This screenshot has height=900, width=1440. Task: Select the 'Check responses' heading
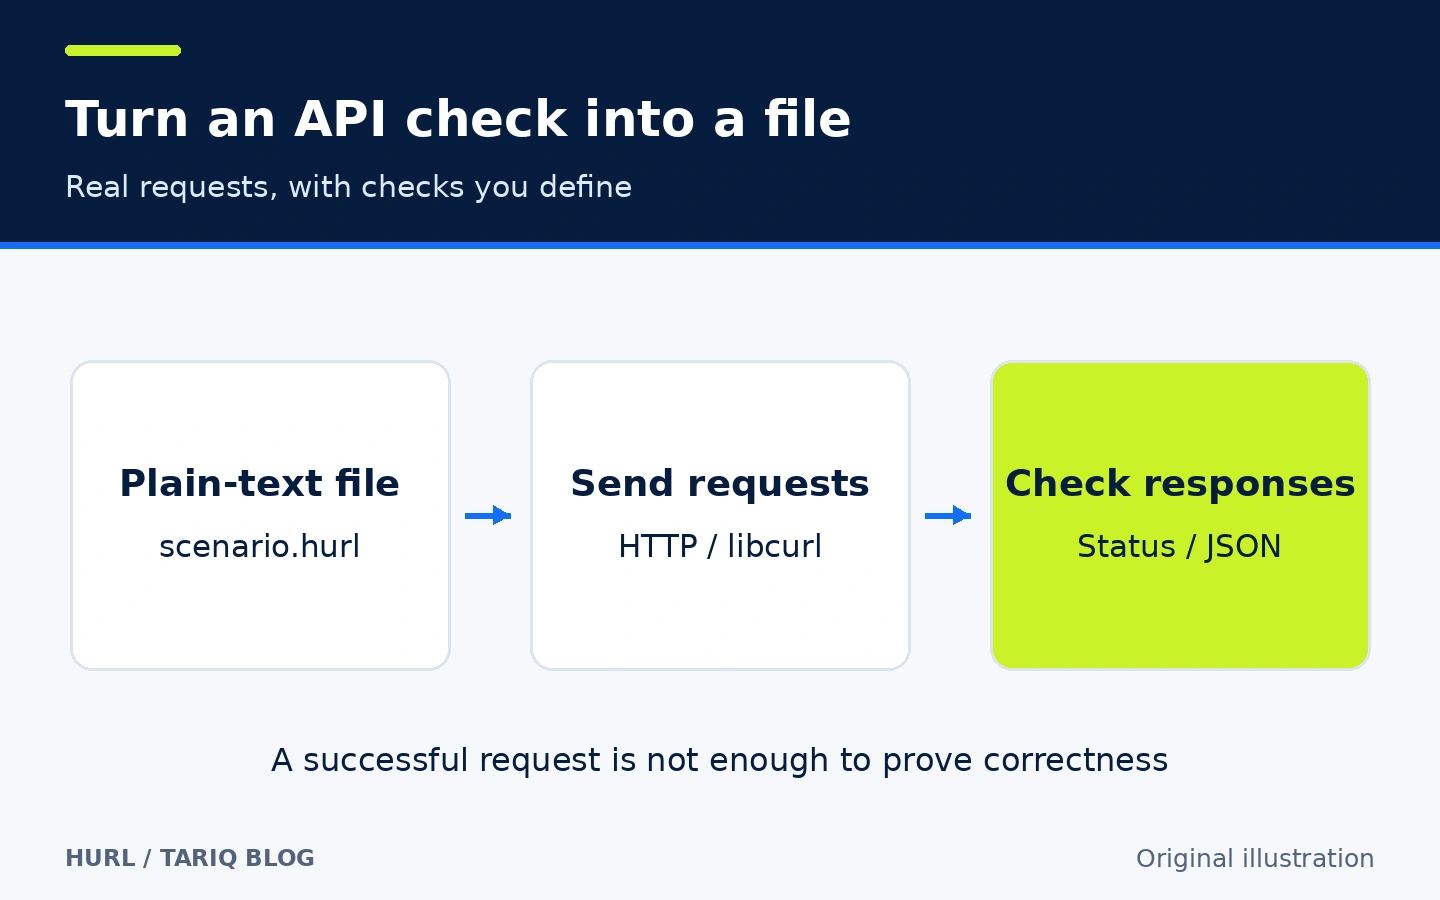point(1180,484)
